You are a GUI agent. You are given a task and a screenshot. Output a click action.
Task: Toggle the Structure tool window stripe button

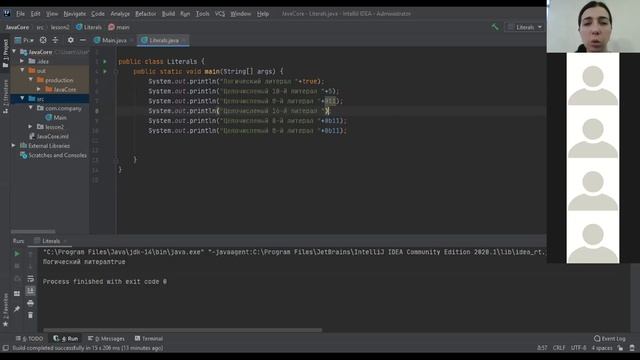point(5,97)
